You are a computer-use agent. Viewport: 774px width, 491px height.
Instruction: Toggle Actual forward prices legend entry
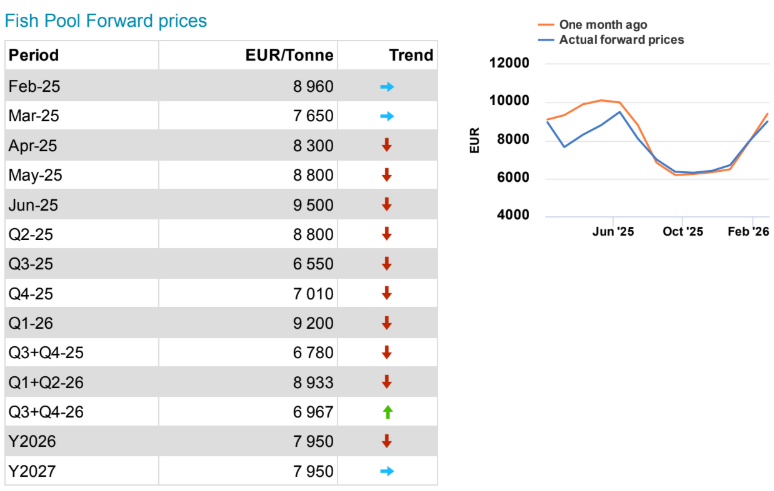(x=621, y=40)
